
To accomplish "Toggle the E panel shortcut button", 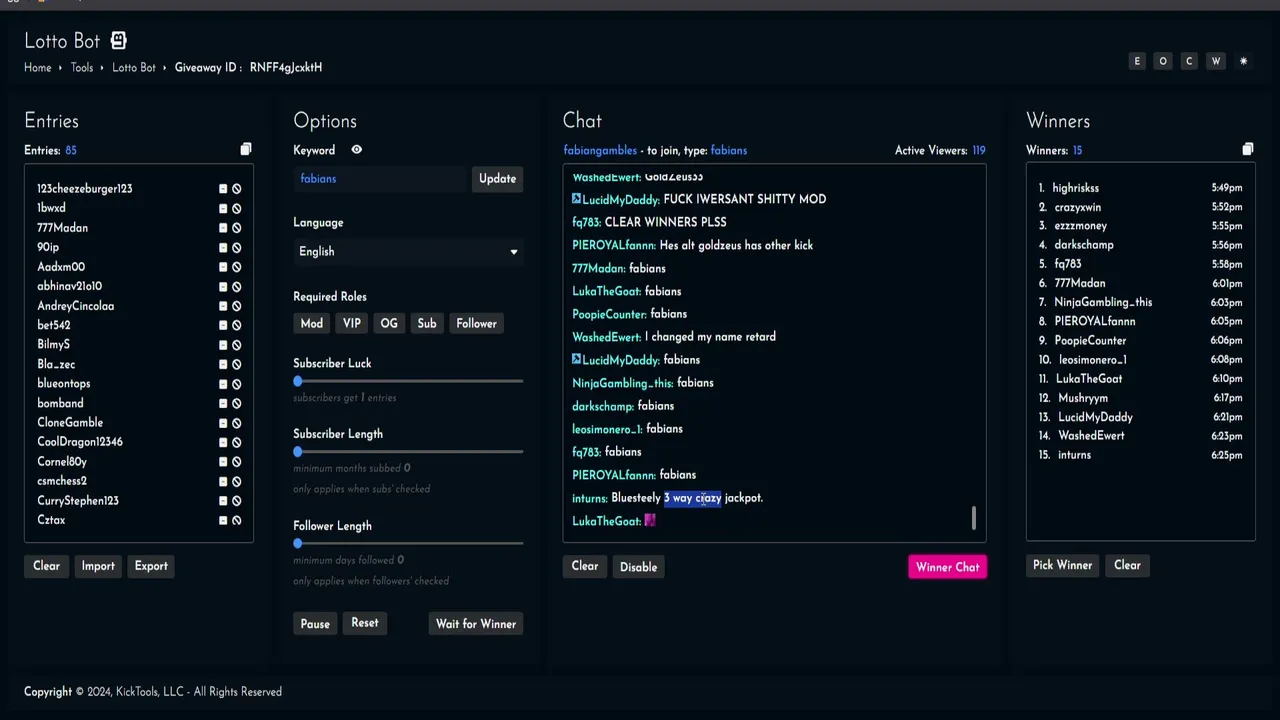I will [x=1136, y=61].
